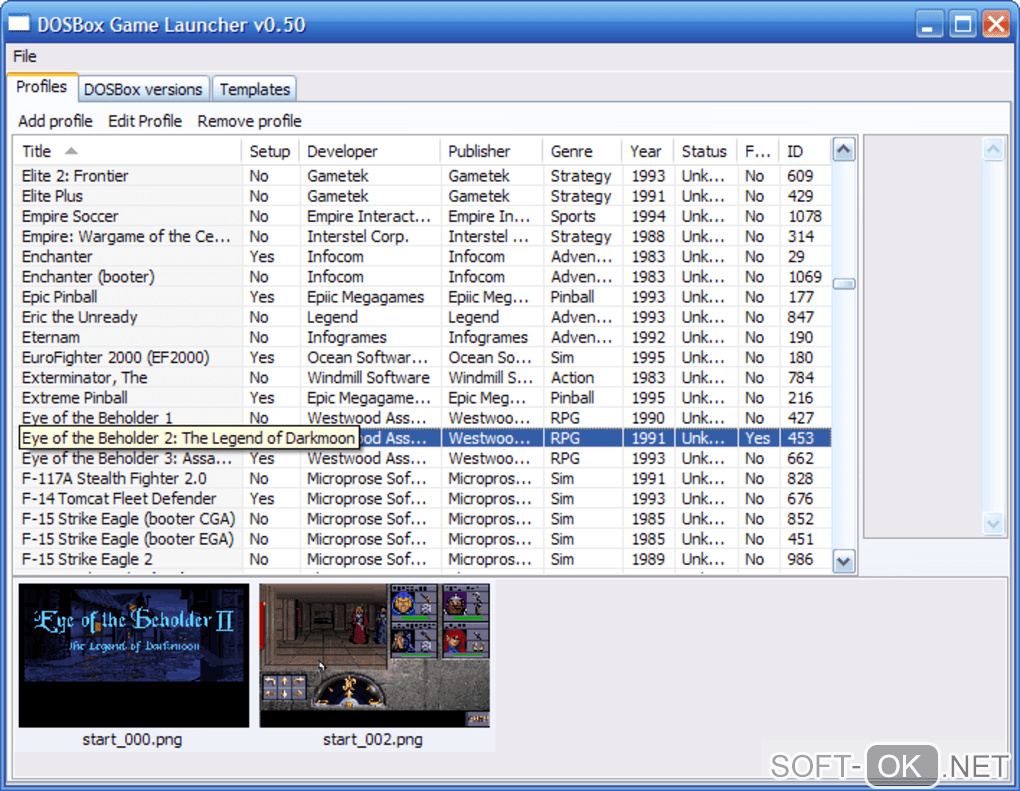Click the start_000.png filename label
Image resolution: width=1020 pixels, height=791 pixels.
(132, 740)
